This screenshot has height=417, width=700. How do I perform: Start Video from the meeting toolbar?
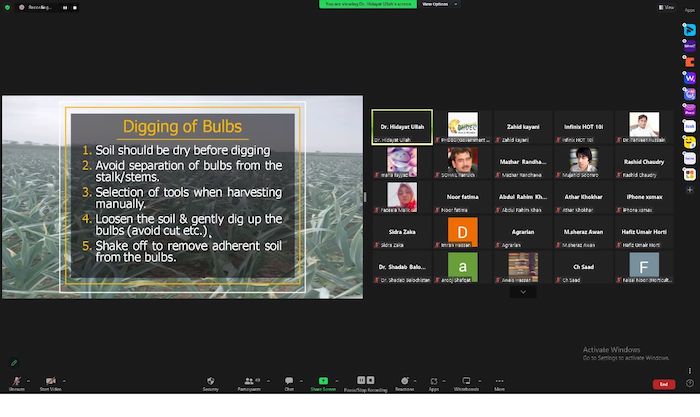pos(51,381)
